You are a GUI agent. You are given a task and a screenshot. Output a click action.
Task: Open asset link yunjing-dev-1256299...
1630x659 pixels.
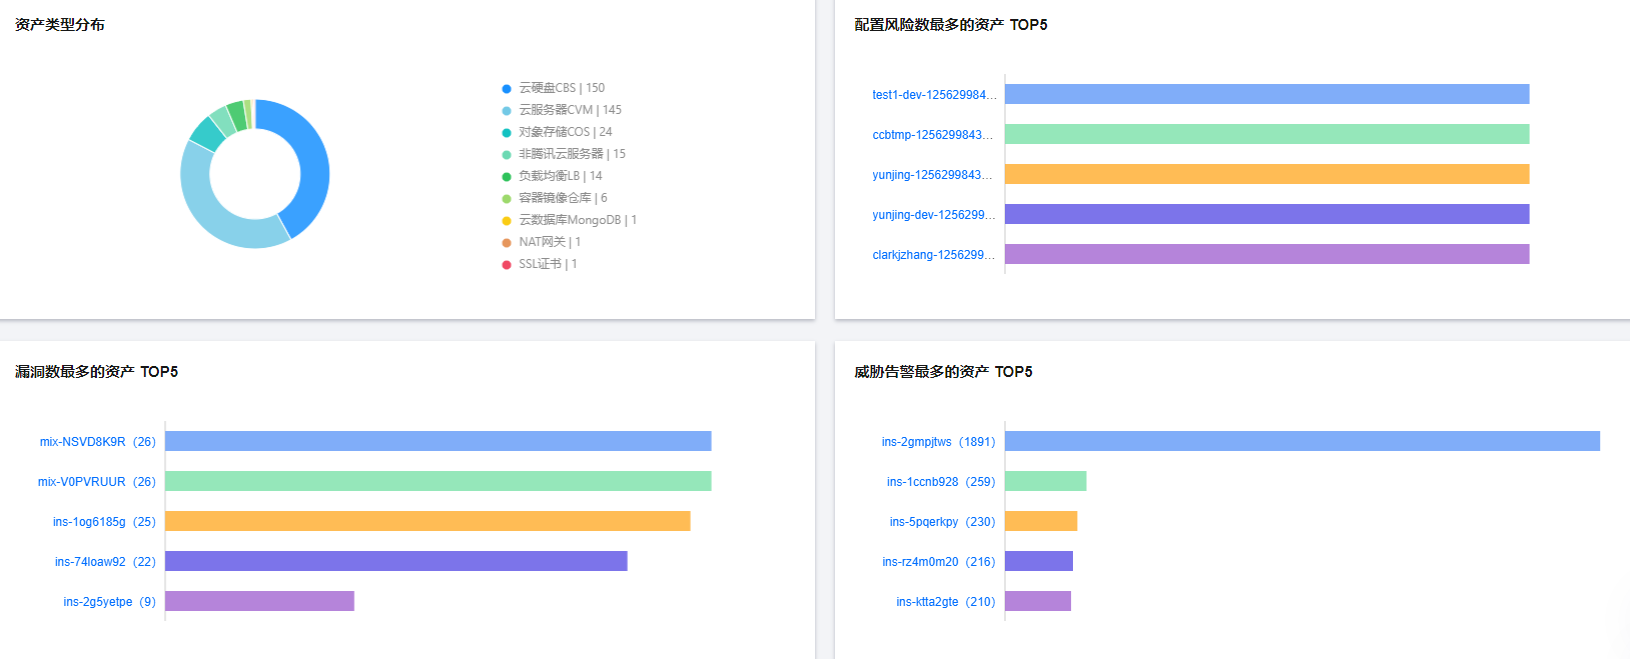[934, 215]
